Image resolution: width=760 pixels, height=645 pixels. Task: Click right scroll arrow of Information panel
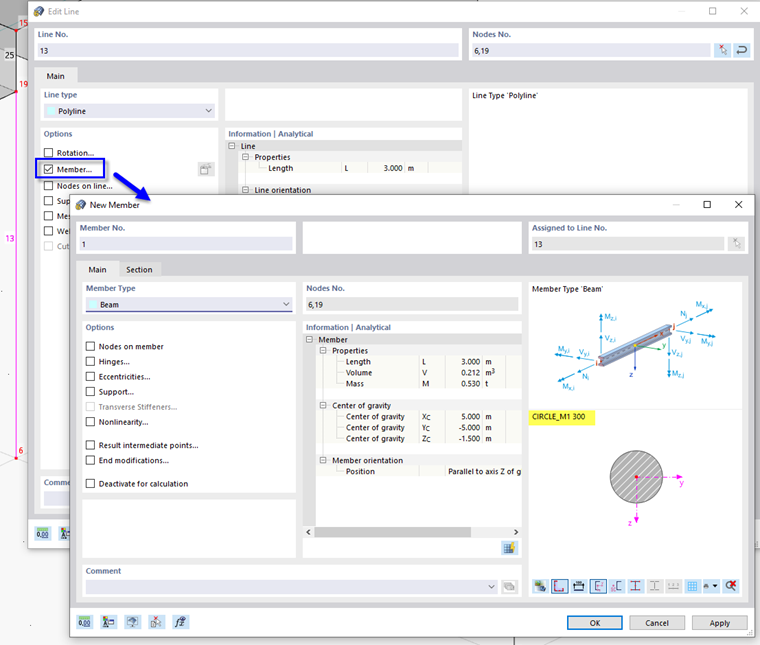[x=516, y=532]
